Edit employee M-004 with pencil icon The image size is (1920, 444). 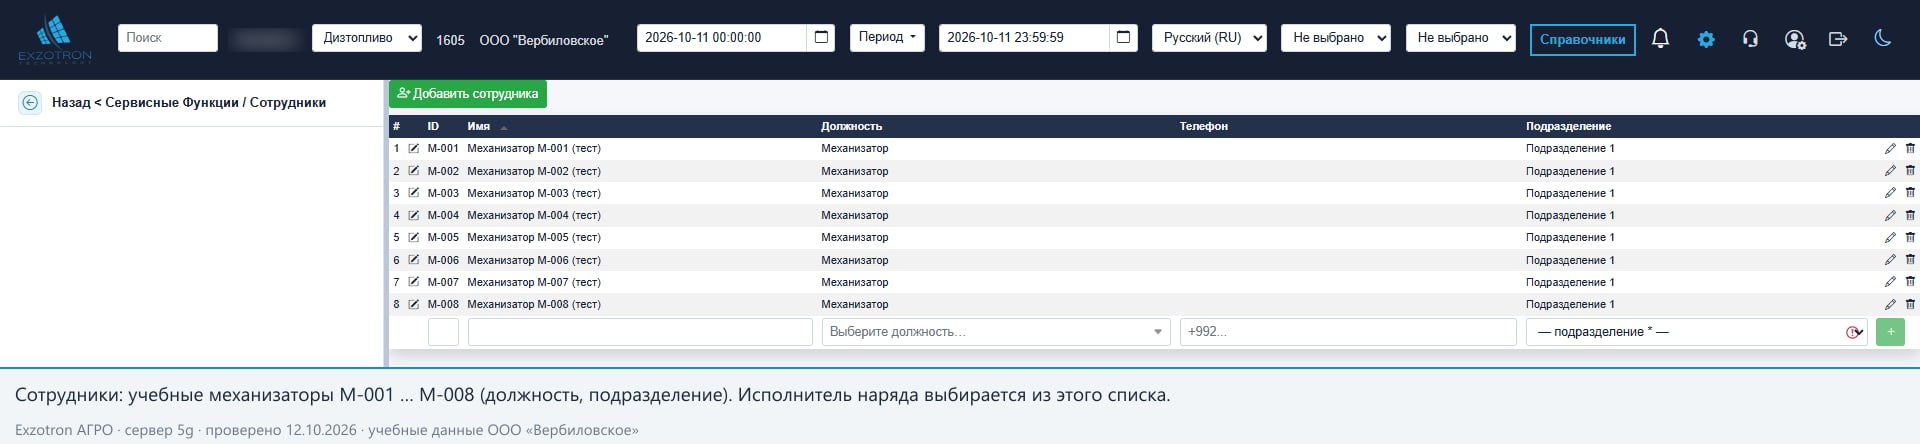pos(1890,215)
